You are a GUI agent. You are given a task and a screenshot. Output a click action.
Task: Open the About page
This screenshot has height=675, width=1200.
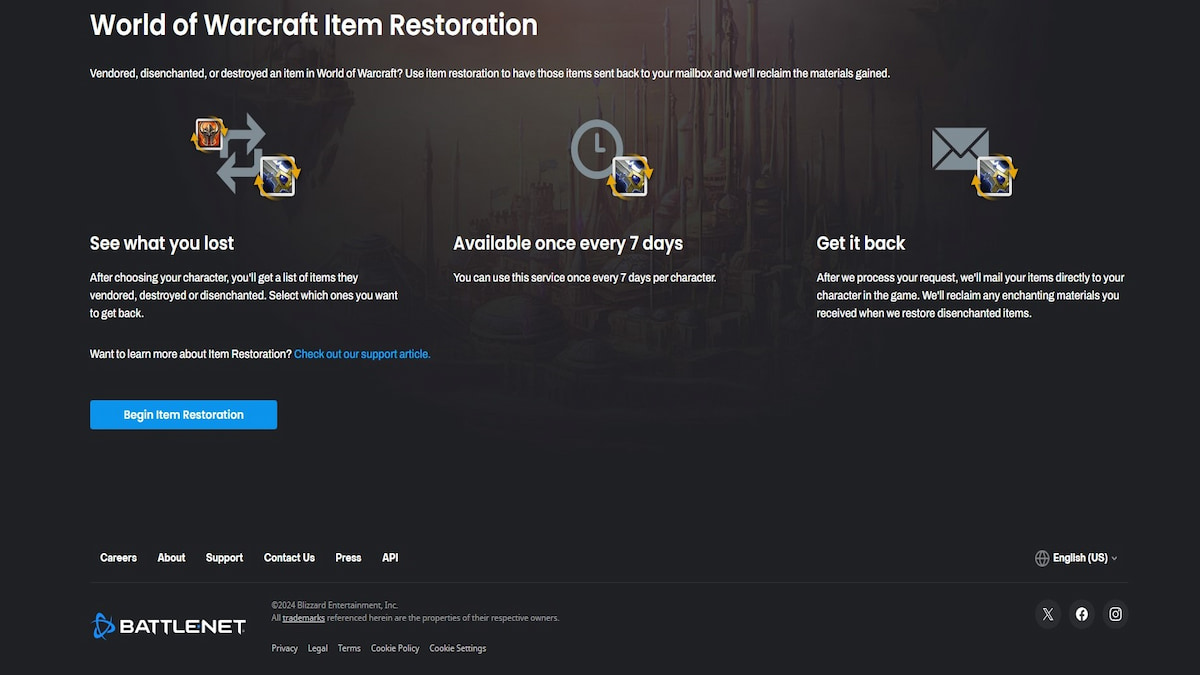171,557
